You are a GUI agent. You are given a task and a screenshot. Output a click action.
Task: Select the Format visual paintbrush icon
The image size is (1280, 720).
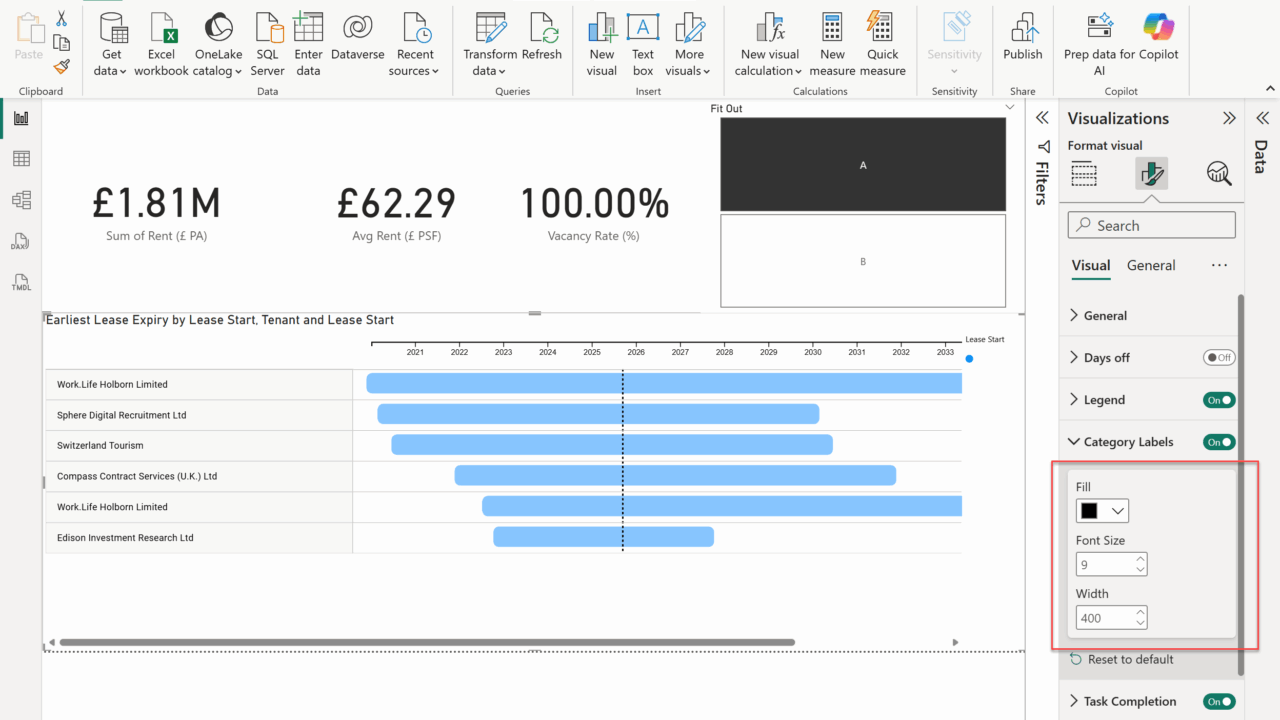click(x=1151, y=174)
